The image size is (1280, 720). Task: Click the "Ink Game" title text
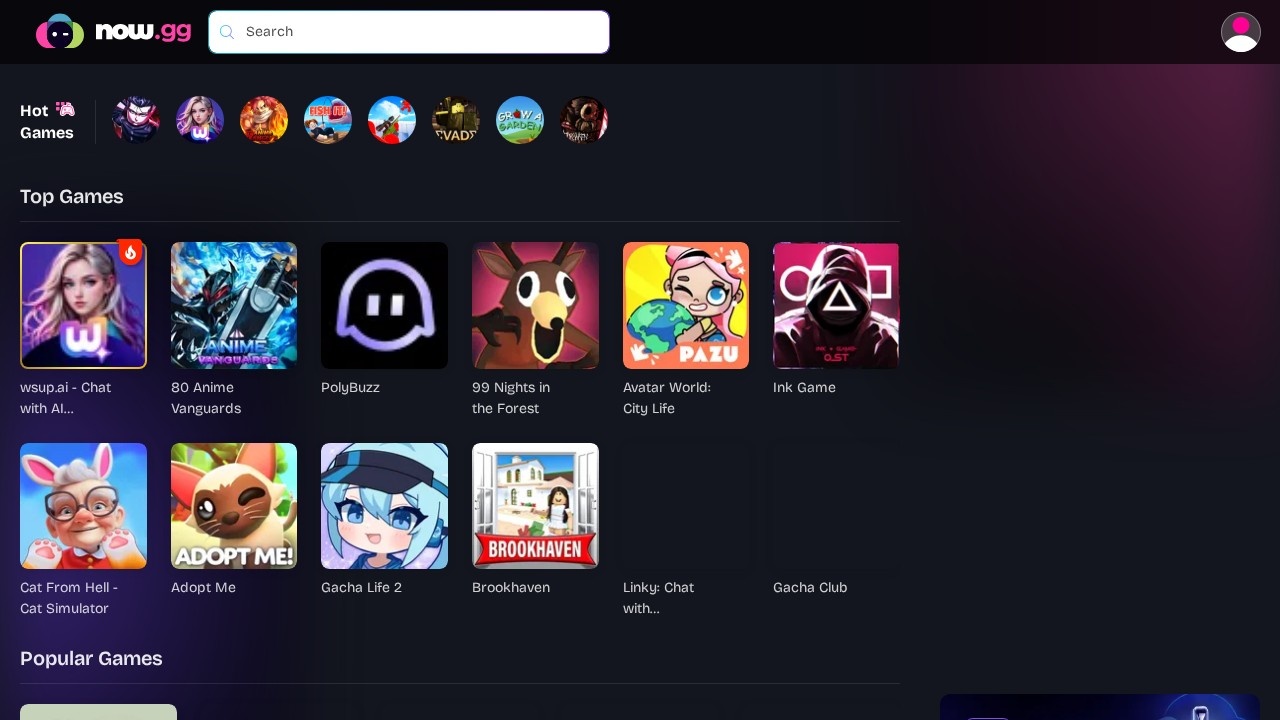tap(804, 387)
